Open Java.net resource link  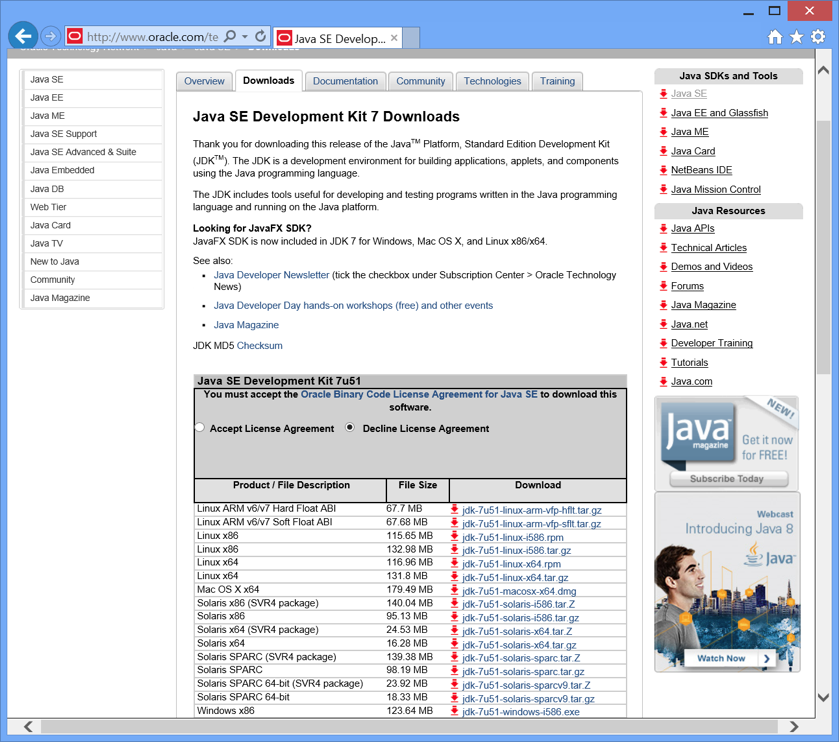(x=689, y=324)
